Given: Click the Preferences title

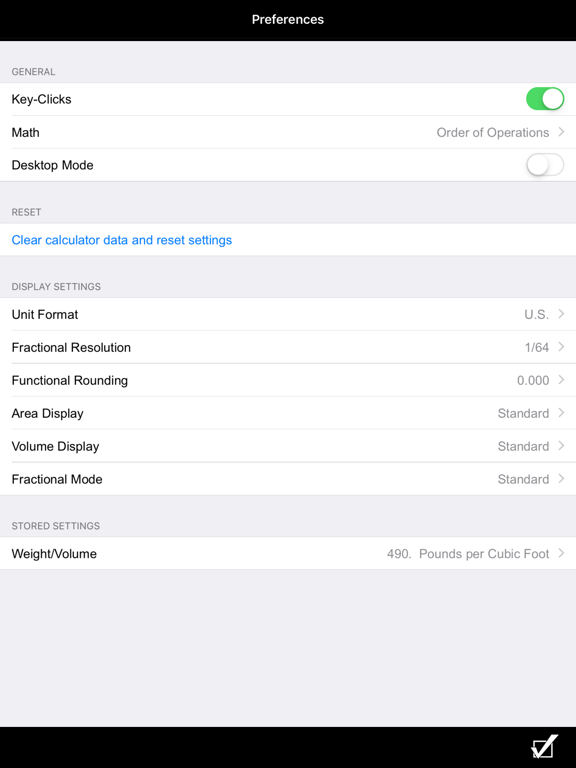Looking at the screenshot, I should click(x=288, y=20).
